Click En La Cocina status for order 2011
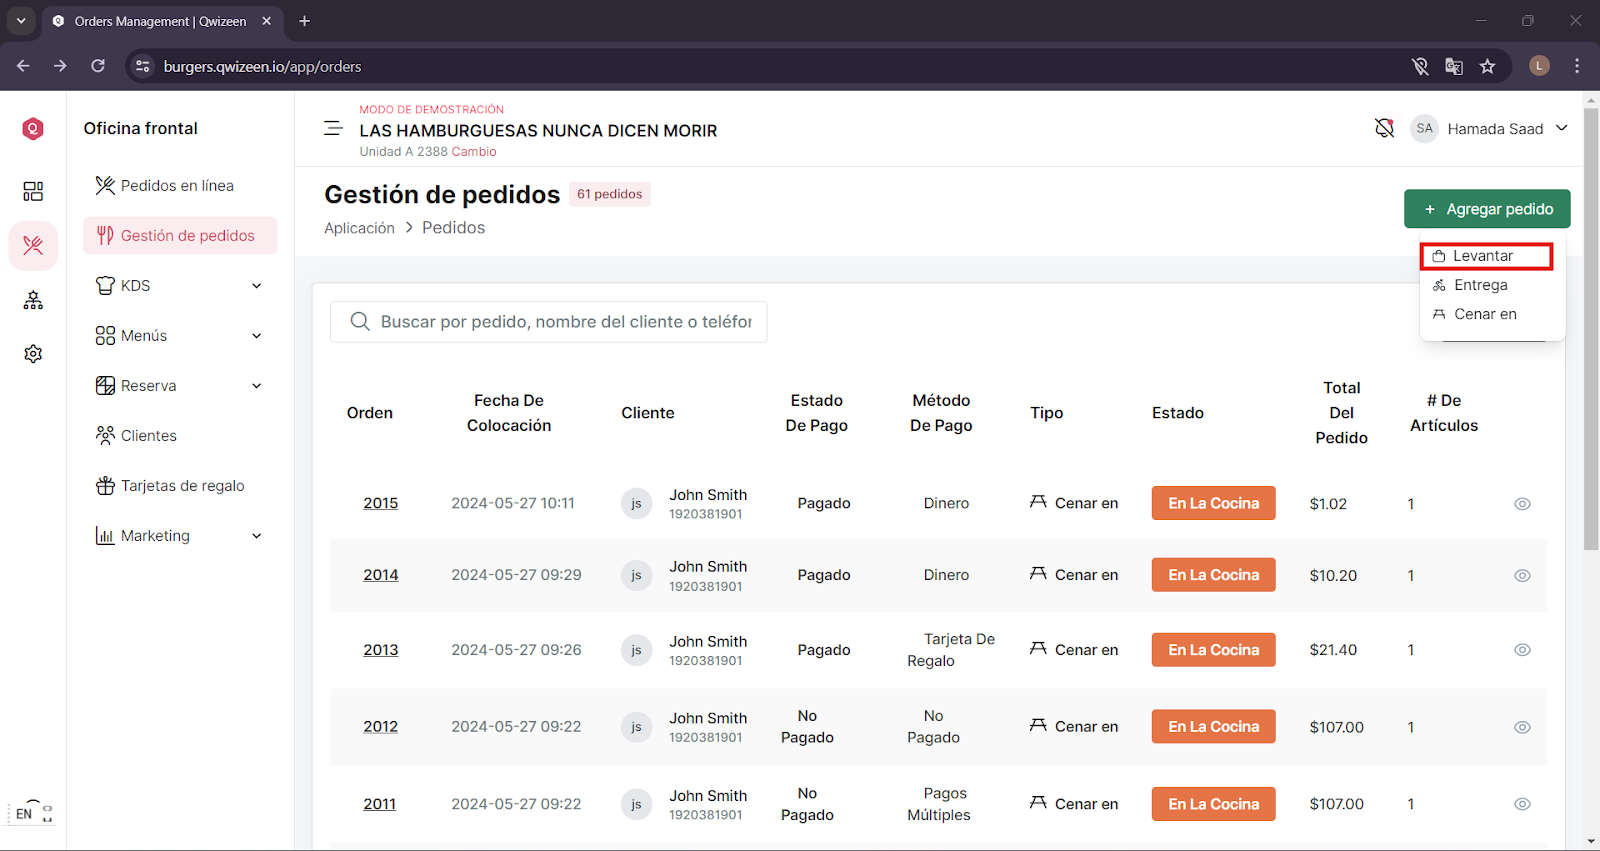Image resolution: width=1600 pixels, height=851 pixels. [1213, 804]
